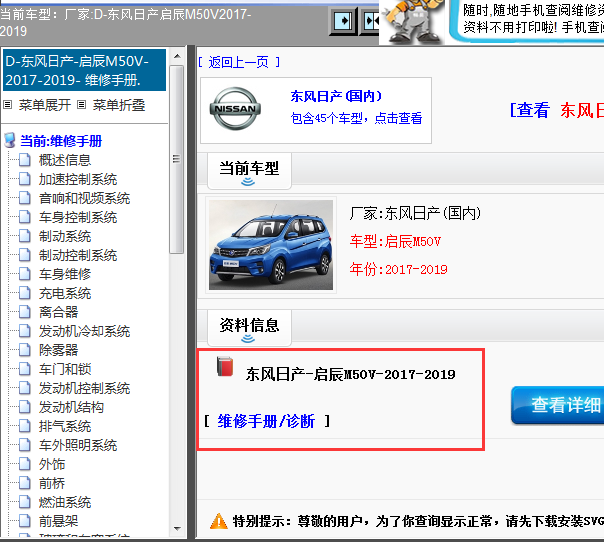Click the document icon beside 制动控制系统
Viewport: 604px width, 542px height.
click(25, 255)
